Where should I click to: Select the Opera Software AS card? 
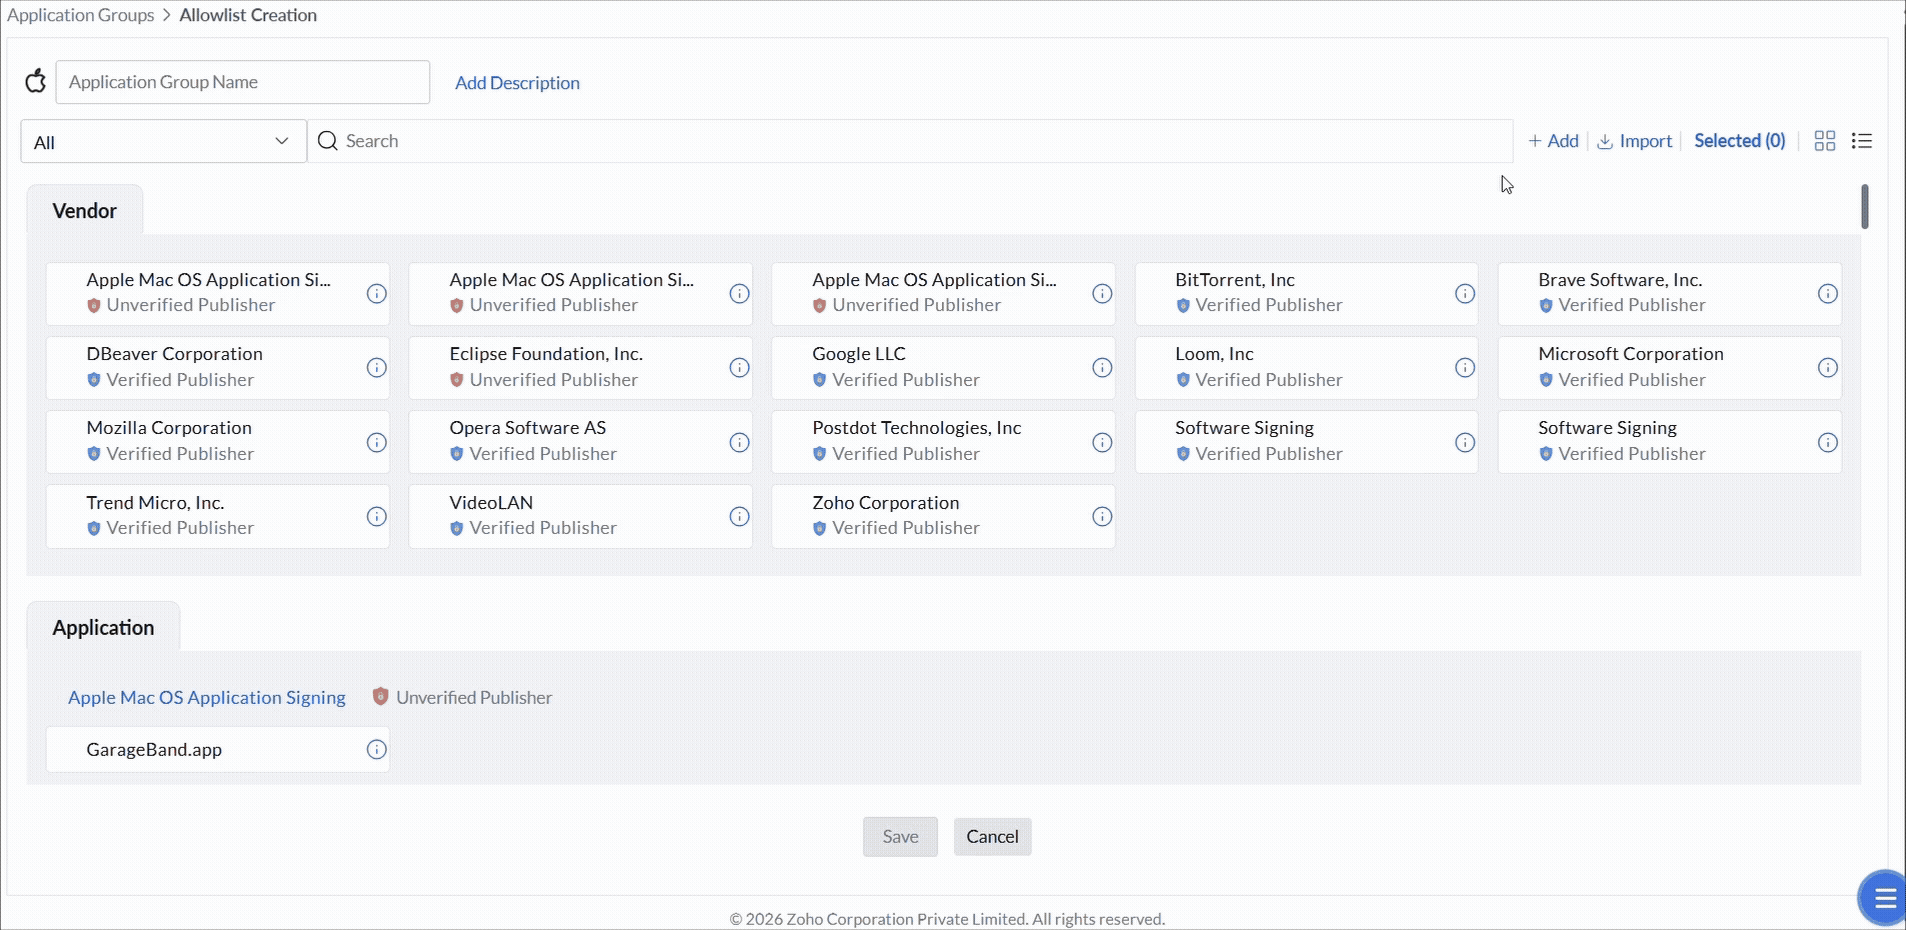click(x=581, y=442)
